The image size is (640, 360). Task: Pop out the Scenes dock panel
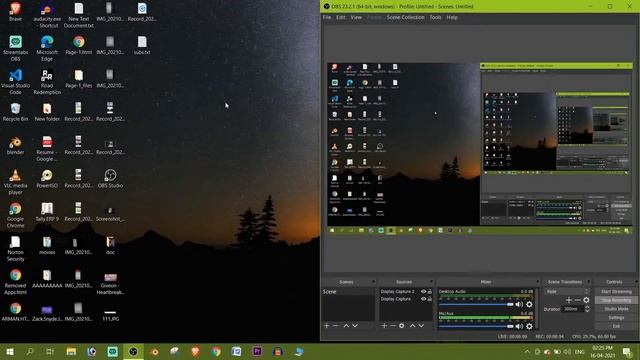pyautogui.click(x=373, y=282)
